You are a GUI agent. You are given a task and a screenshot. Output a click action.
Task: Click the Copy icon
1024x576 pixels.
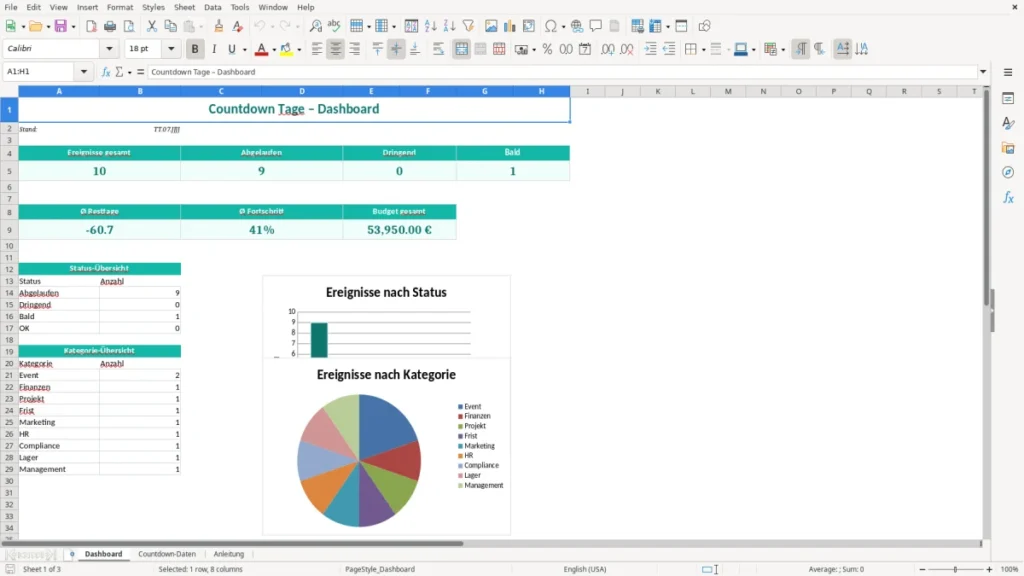pyautogui.click(x=170, y=26)
